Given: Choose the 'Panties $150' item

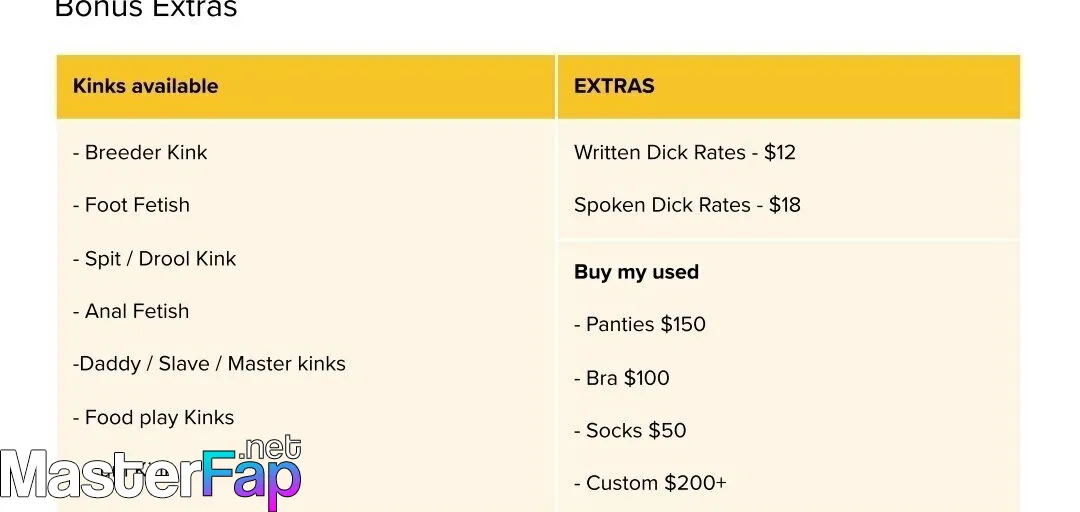Looking at the screenshot, I should pyautogui.click(x=640, y=325).
